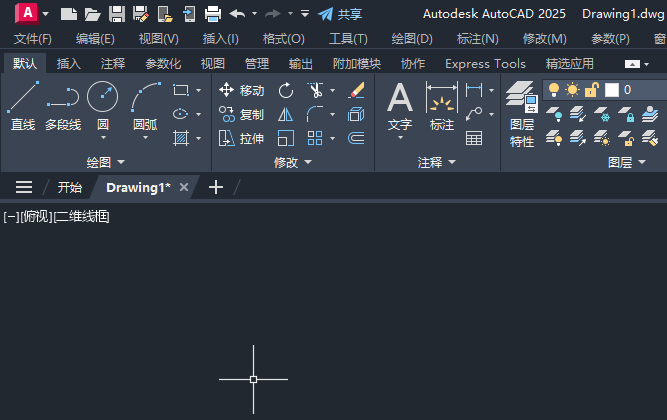This screenshot has width=667, height=420.
Task: Toggle layer 0 freeze sun icon
Action: (x=572, y=90)
